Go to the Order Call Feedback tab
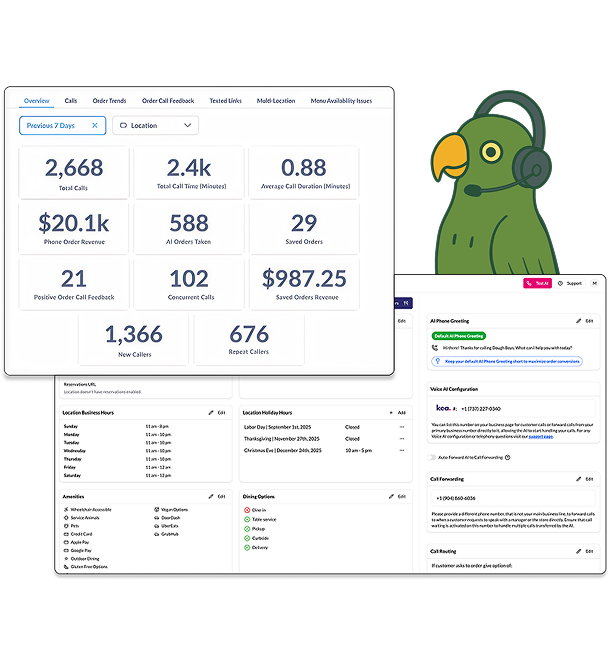610x645 pixels. (168, 101)
